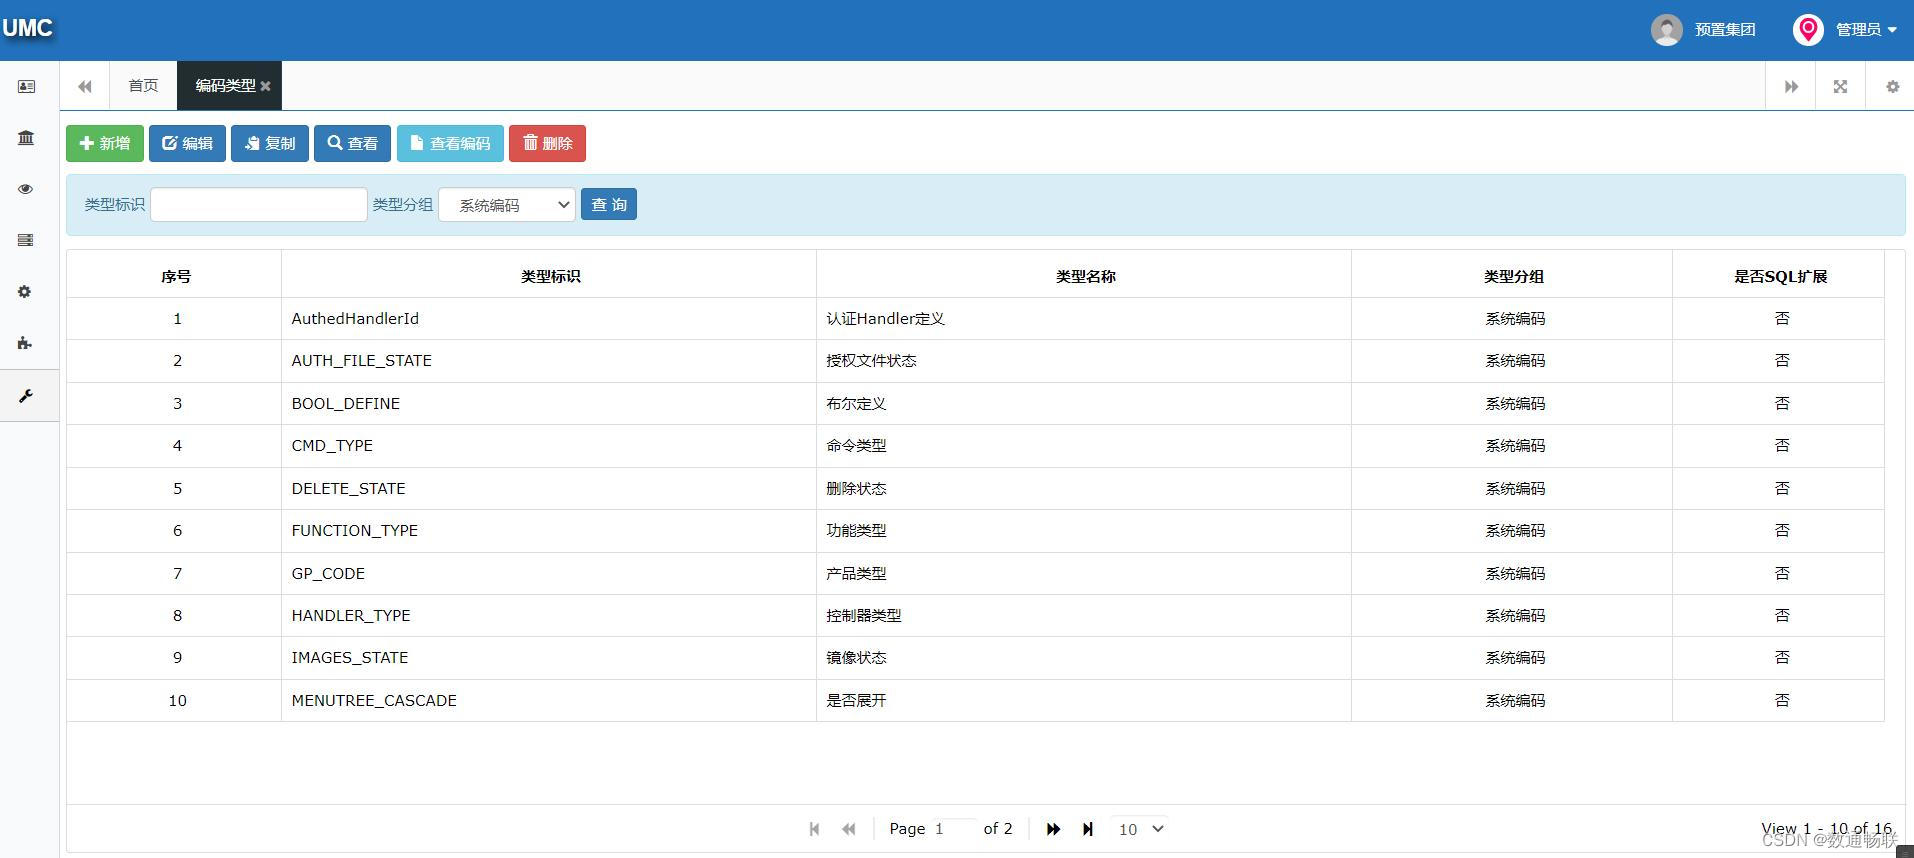
Task: Select the GP_CODE row
Action: pyautogui.click(x=976, y=574)
